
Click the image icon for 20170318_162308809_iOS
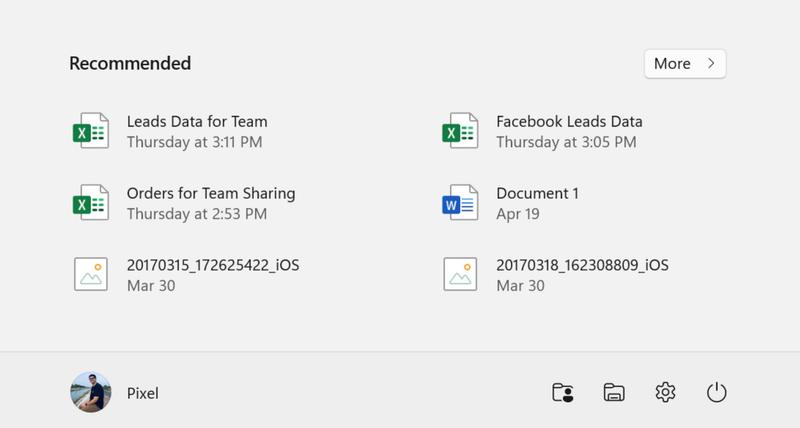pos(460,275)
